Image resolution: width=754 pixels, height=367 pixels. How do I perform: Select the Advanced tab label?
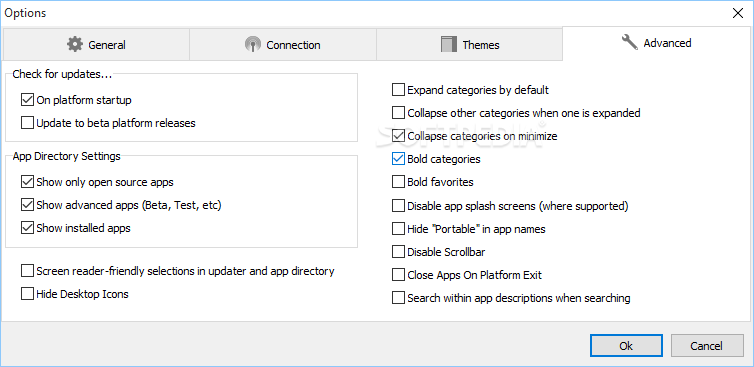[667, 43]
